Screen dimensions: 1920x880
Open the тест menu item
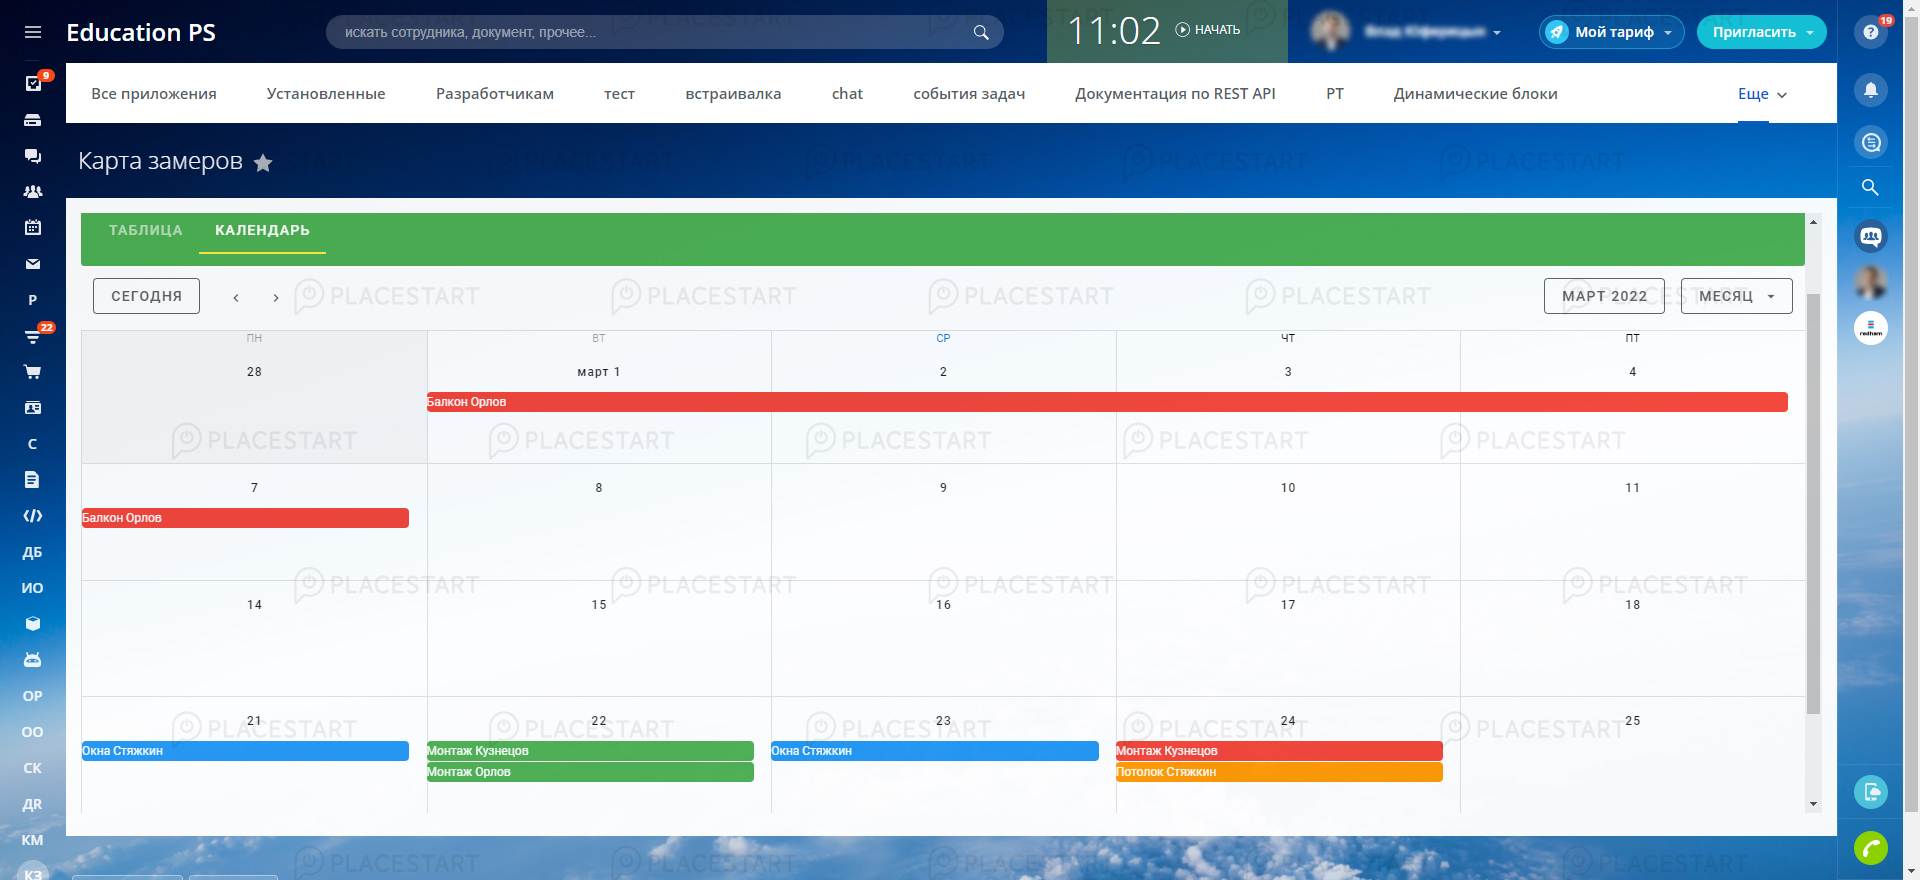pos(619,94)
